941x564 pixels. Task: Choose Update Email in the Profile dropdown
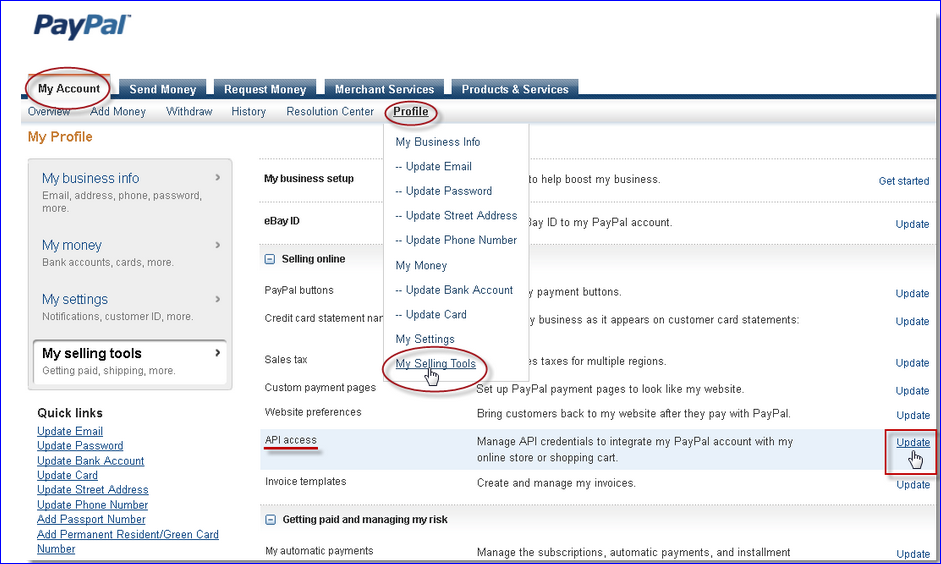pos(433,167)
